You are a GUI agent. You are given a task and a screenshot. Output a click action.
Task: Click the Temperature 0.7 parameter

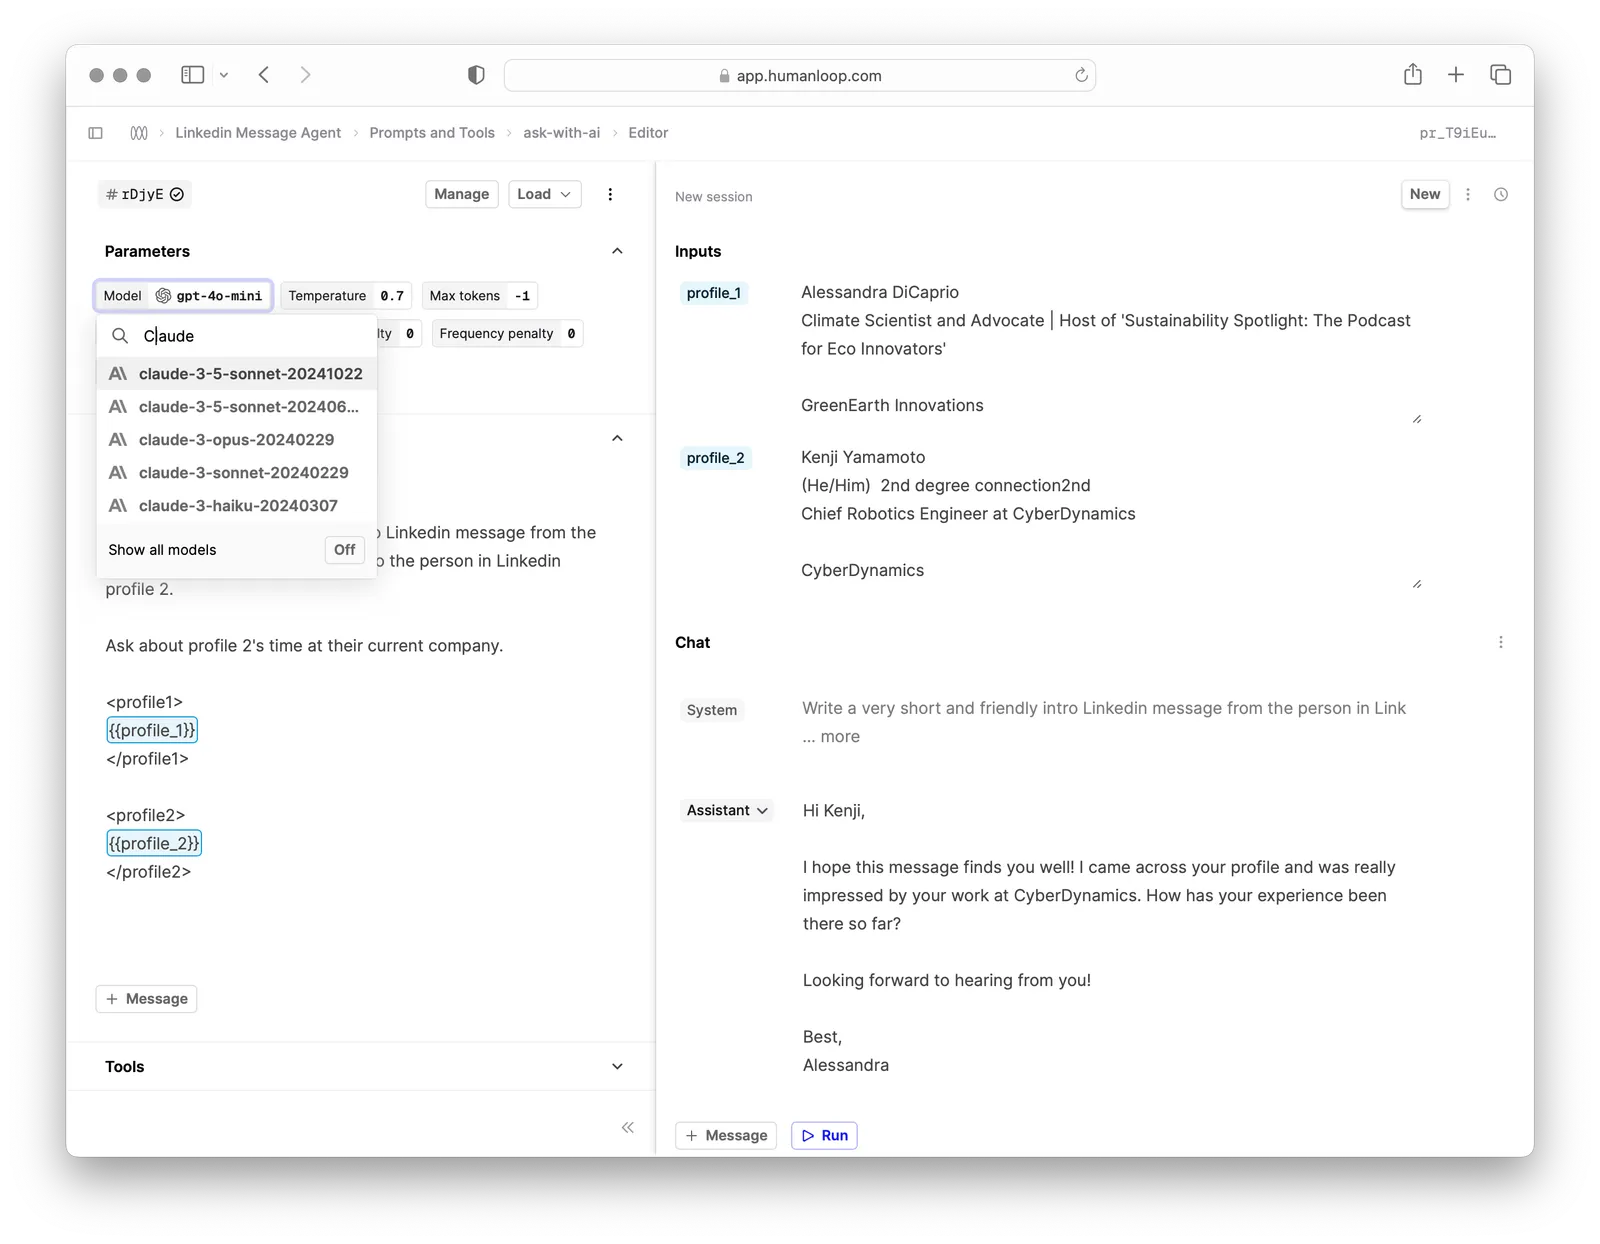[x=346, y=296]
